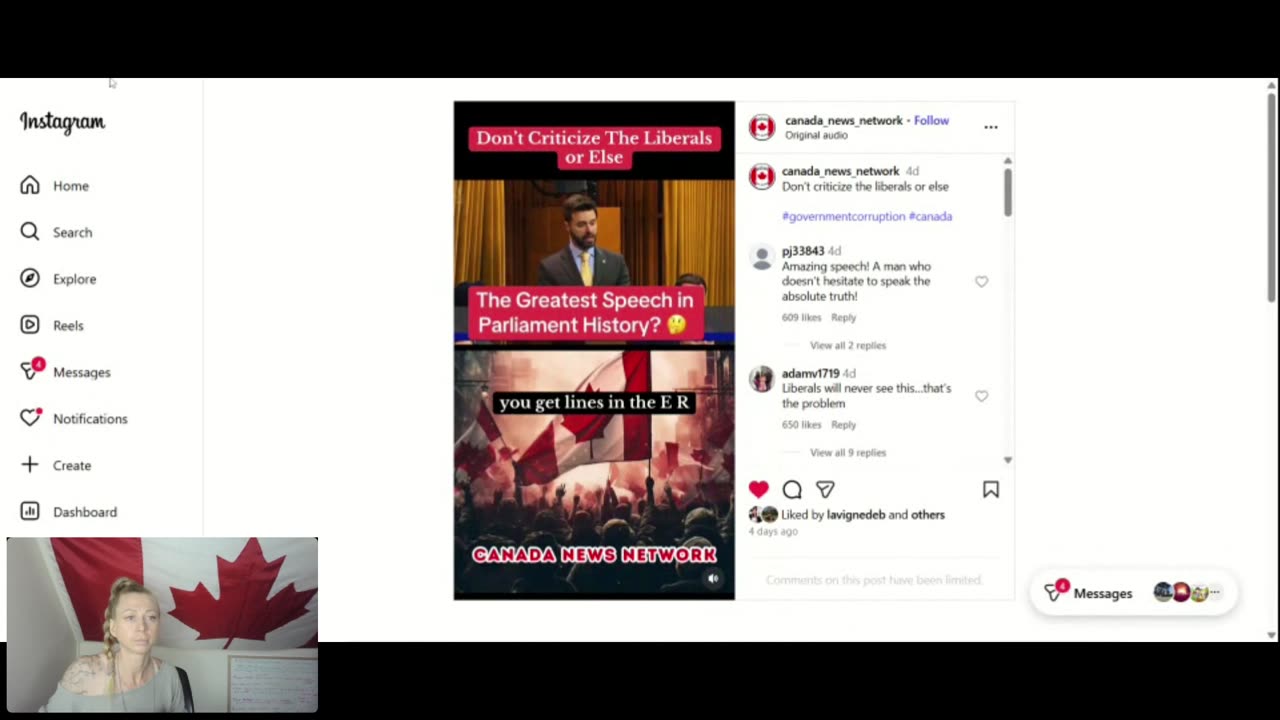
Task: Toggle the video sound icon
Action: coord(713,578)
